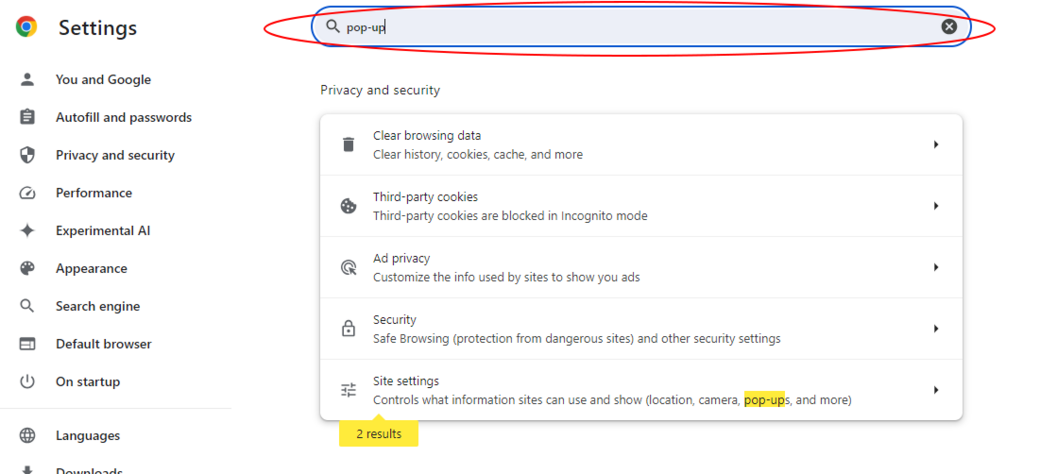Click inside the settings search field
The height and width of the screenshot is (474, 1040).
pyautogui.click(x=640, y=27)
